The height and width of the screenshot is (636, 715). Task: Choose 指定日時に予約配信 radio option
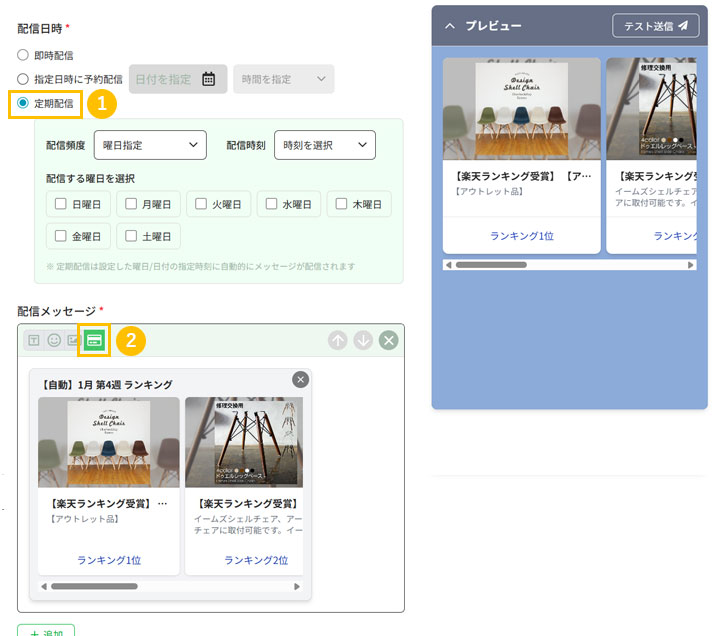[x=23, y=78]
